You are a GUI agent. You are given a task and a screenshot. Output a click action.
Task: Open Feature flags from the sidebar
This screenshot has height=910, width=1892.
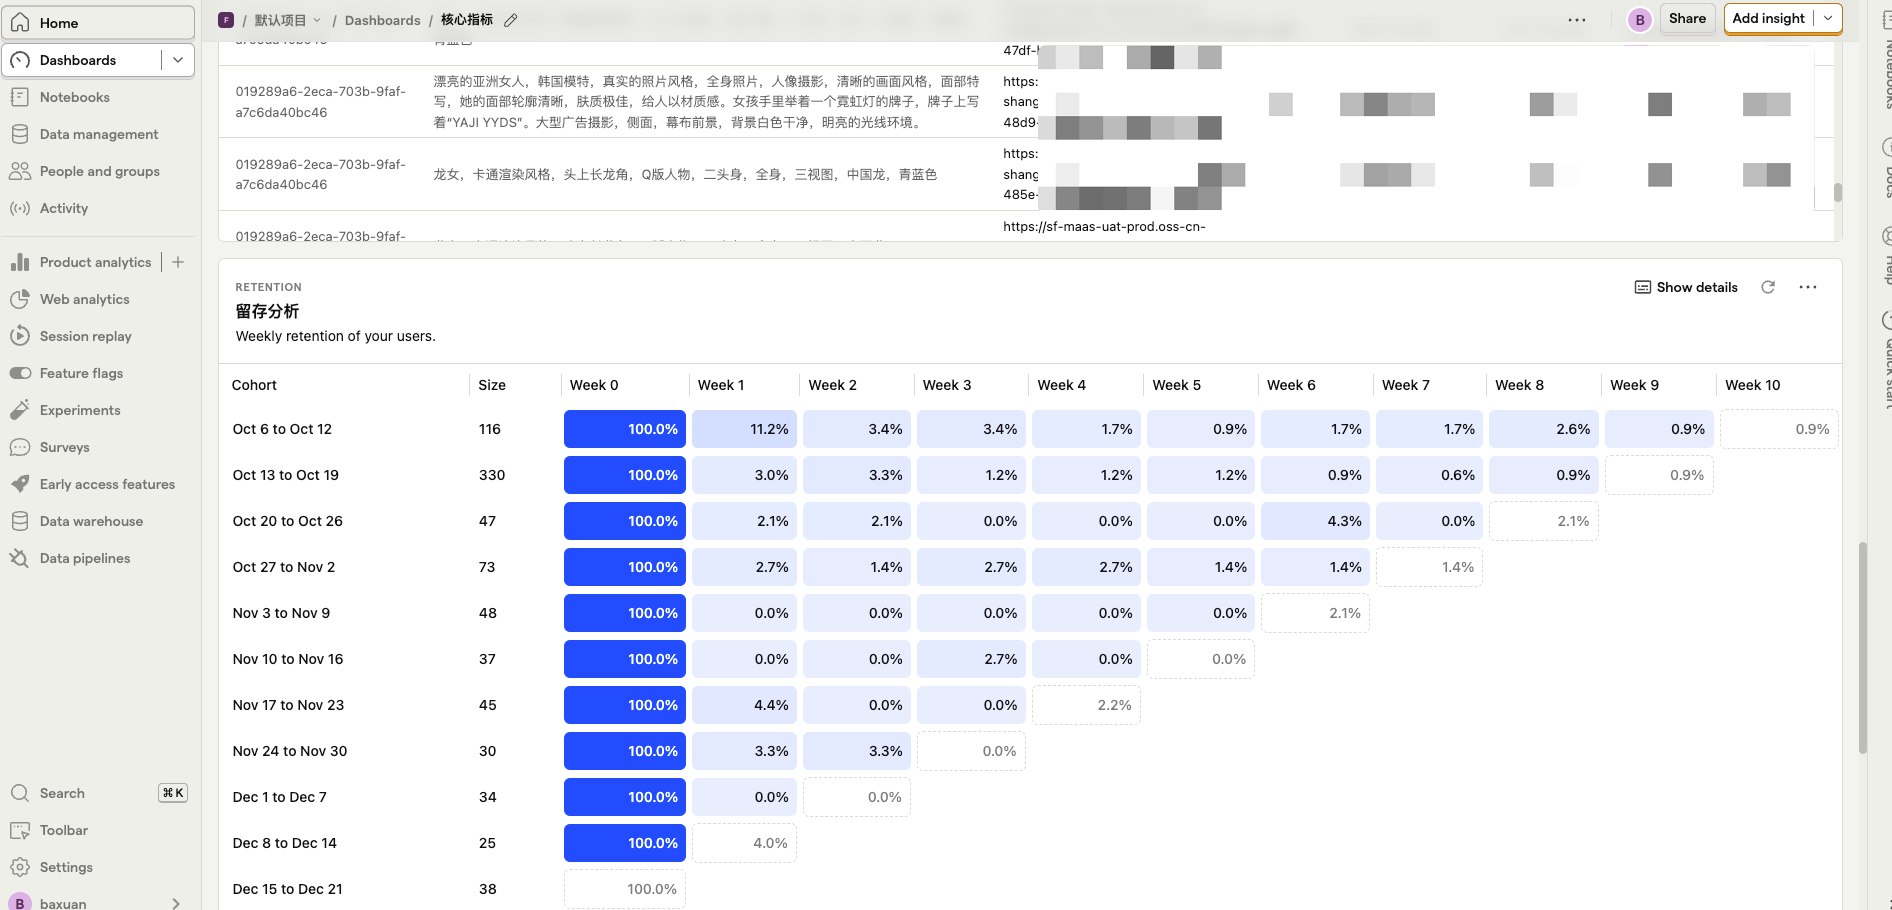coord(81,373)
